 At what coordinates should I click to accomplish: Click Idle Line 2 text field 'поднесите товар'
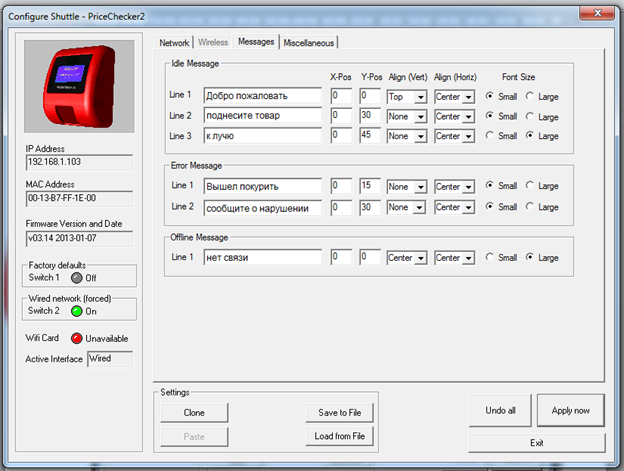(x=263, y=115)
